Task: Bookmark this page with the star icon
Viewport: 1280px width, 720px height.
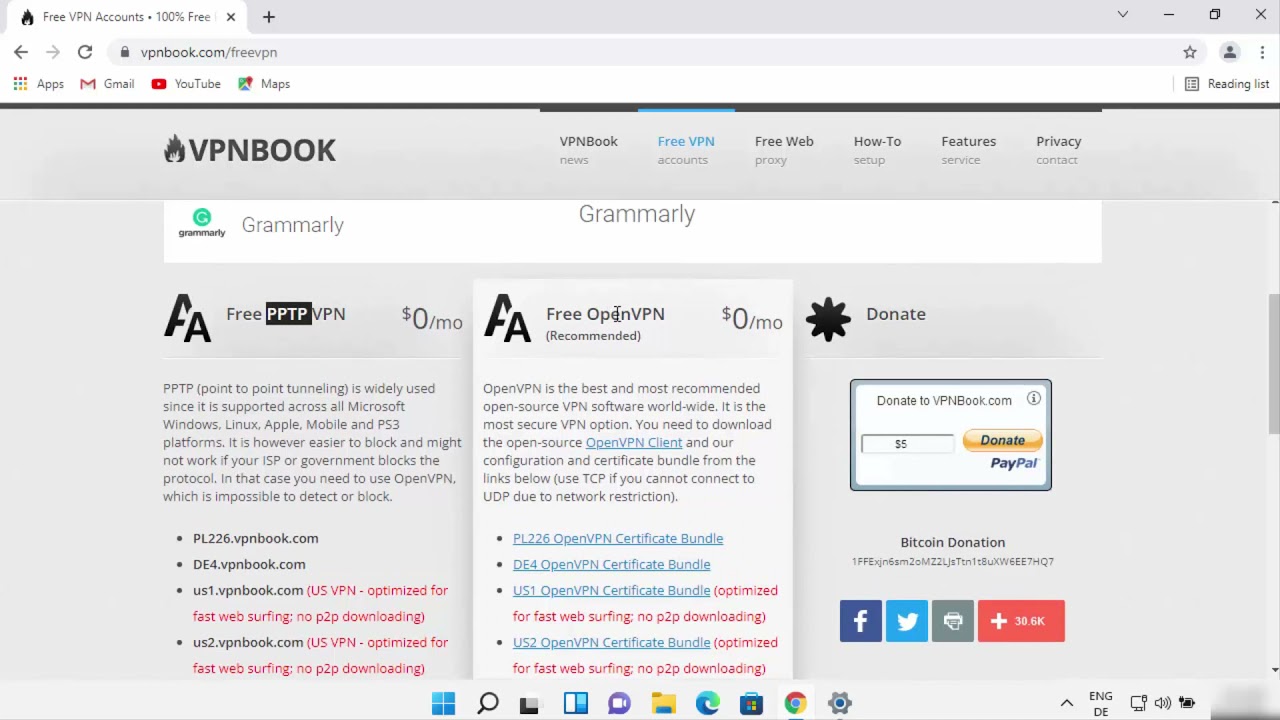Action: (x=1190, y=52)
